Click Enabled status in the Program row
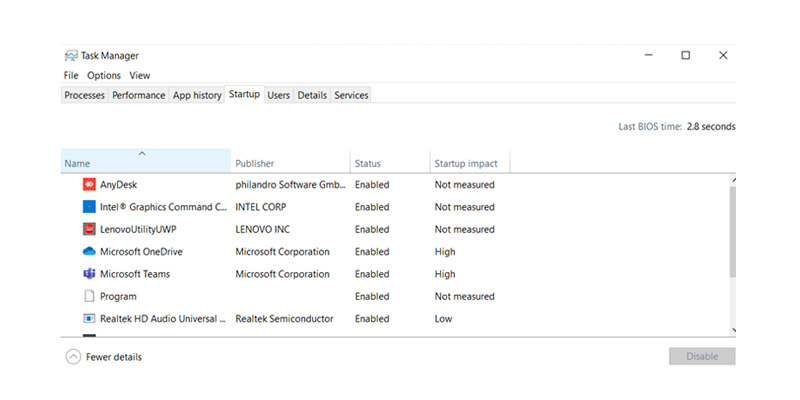Screen dimensions: 800x400 [x=372, y=296]
